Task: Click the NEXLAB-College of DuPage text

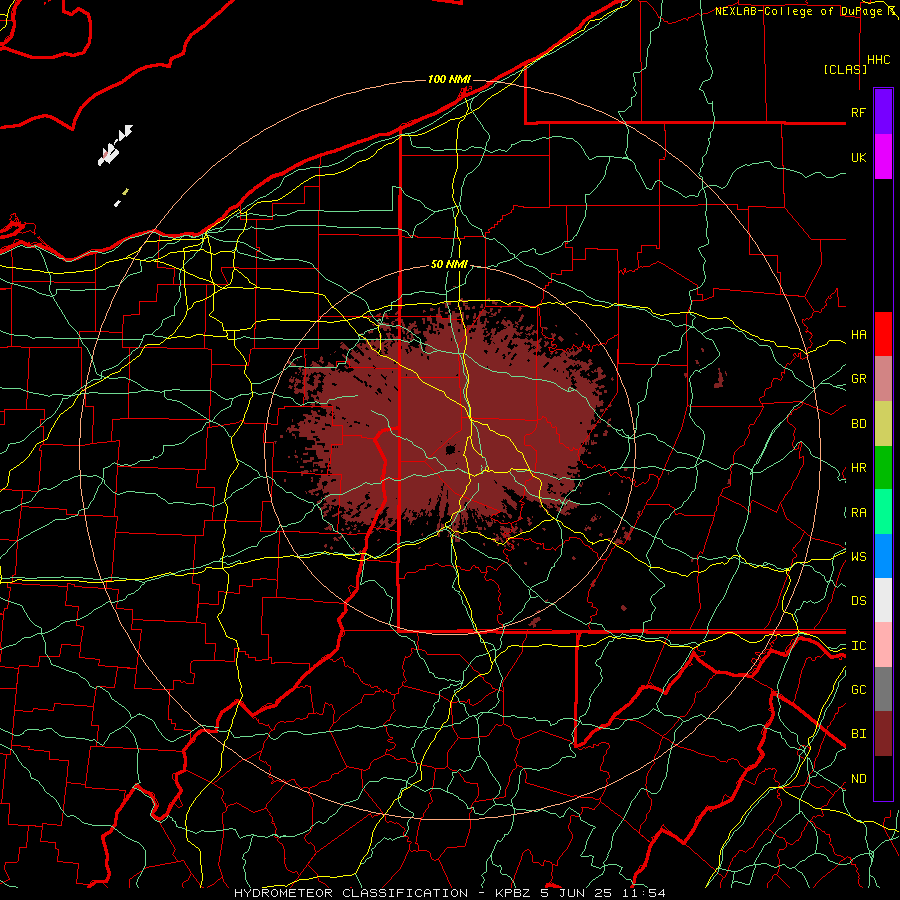Action: [x=801, y=11]
